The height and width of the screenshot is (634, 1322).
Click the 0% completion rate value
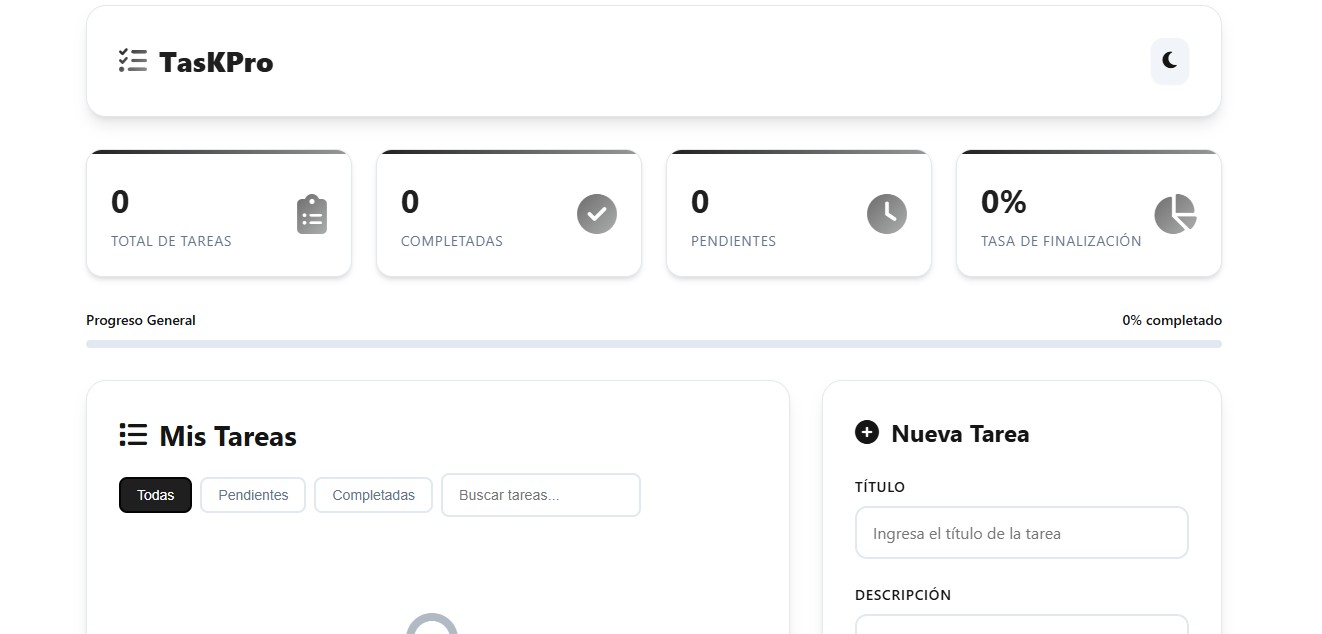pyautogui.click(x=1004, y=202)
